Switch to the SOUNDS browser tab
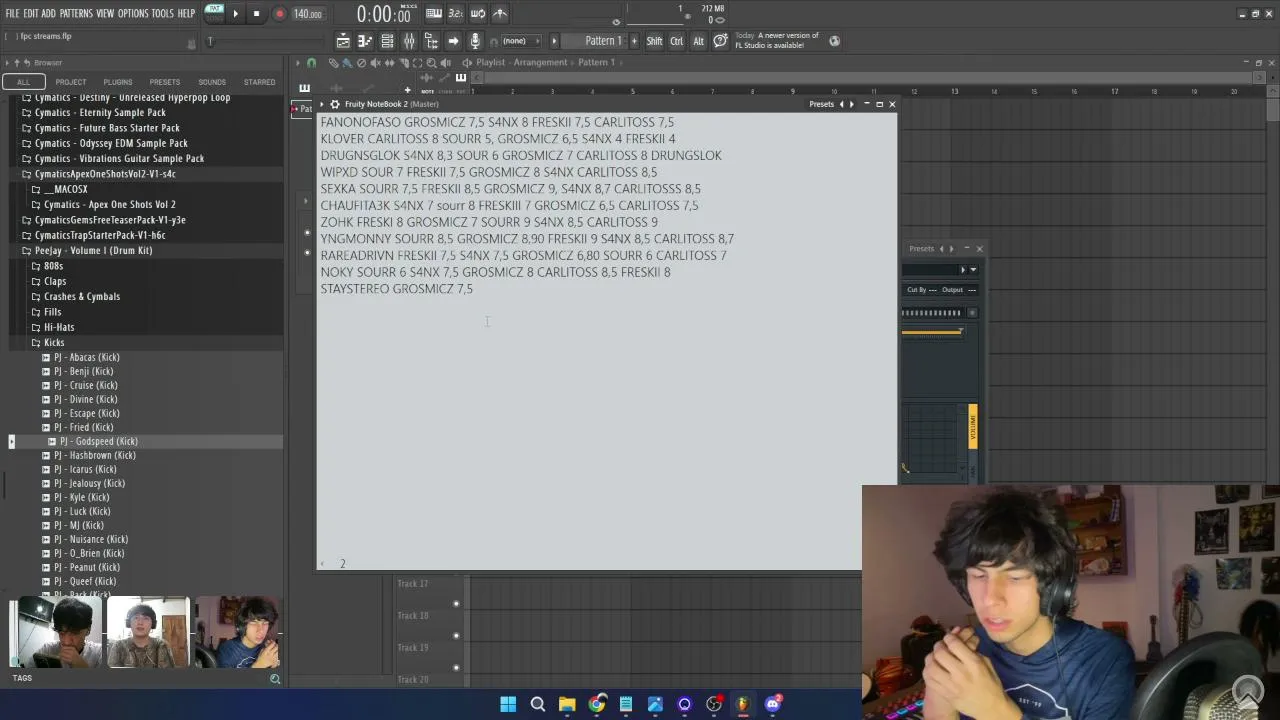This screenshot has width=1280, height=720. (212, 82)
